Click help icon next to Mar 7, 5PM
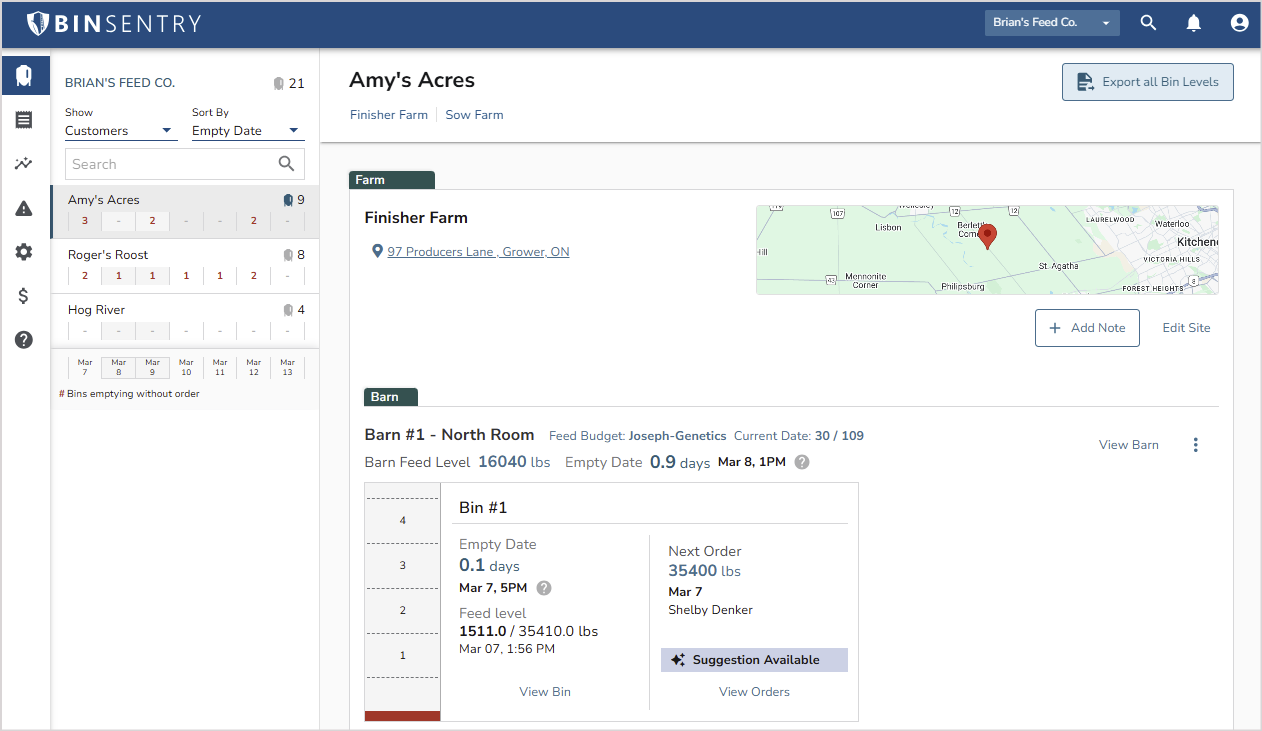The height and width of the screenshot is (731, 1262). 544,588
